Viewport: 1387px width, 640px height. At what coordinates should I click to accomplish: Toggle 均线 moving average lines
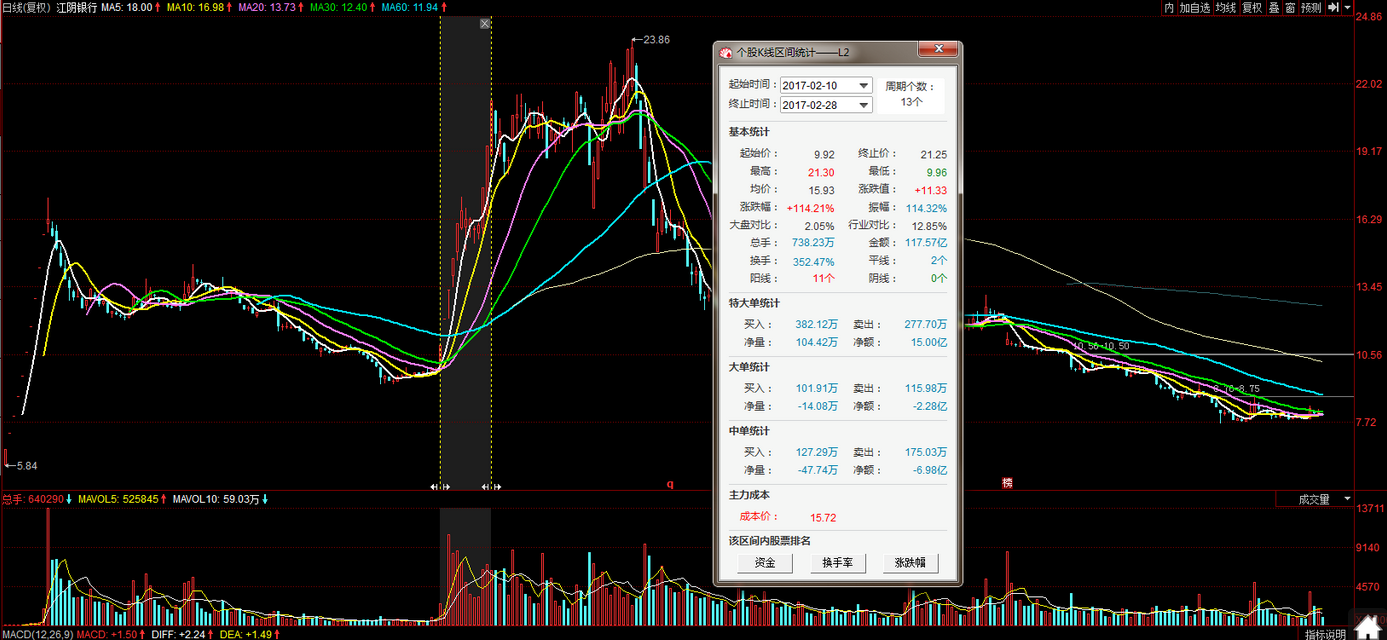pos(1225,7)
